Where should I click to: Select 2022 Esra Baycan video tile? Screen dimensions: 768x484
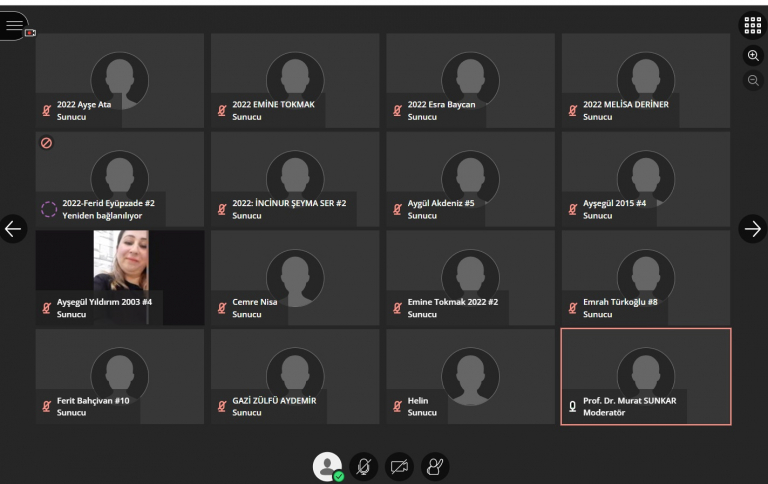coord(471,81)
